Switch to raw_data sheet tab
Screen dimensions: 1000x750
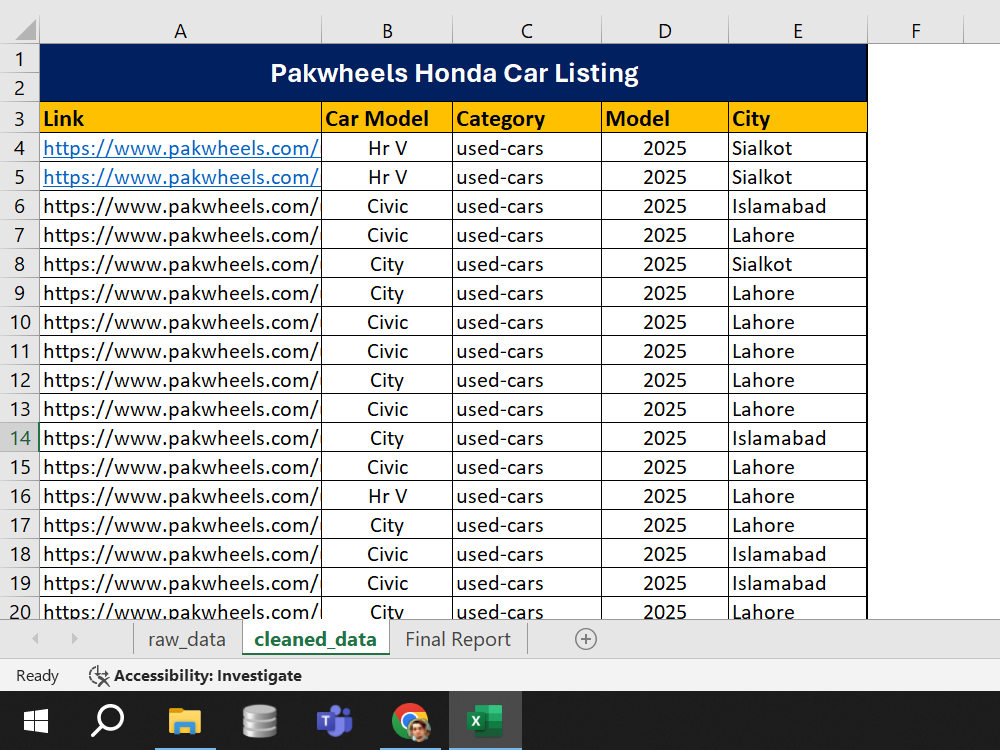pyautogui.click(x=187, y=639)
